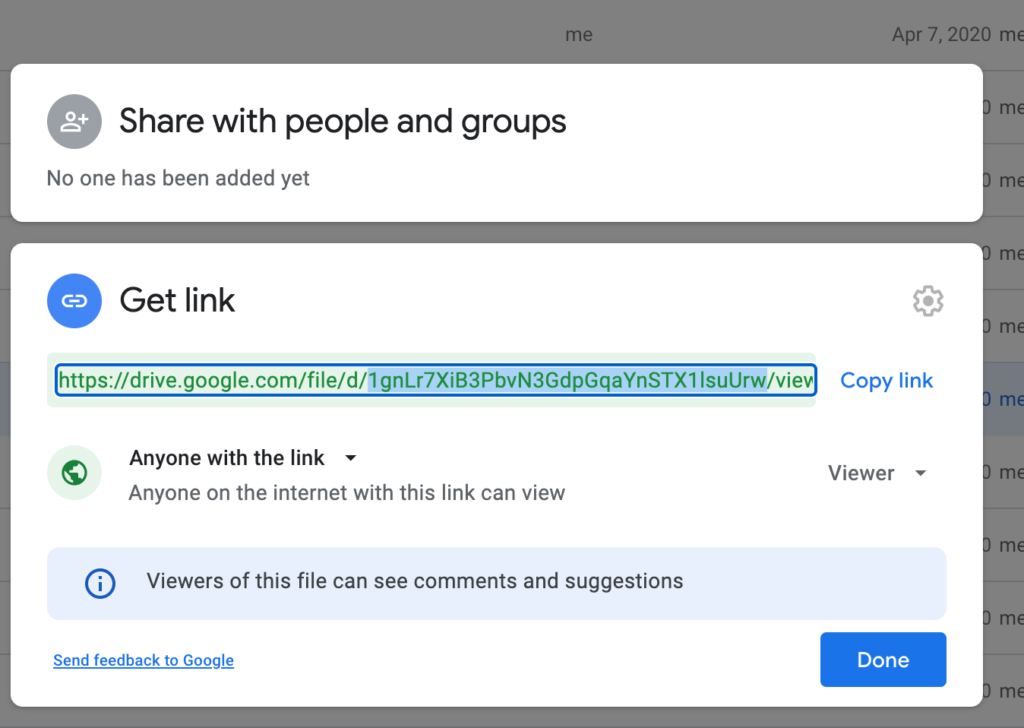Click the blue Done button
Image resolution: width=1024 pixels, height=728 pixels.
[883, 660]
